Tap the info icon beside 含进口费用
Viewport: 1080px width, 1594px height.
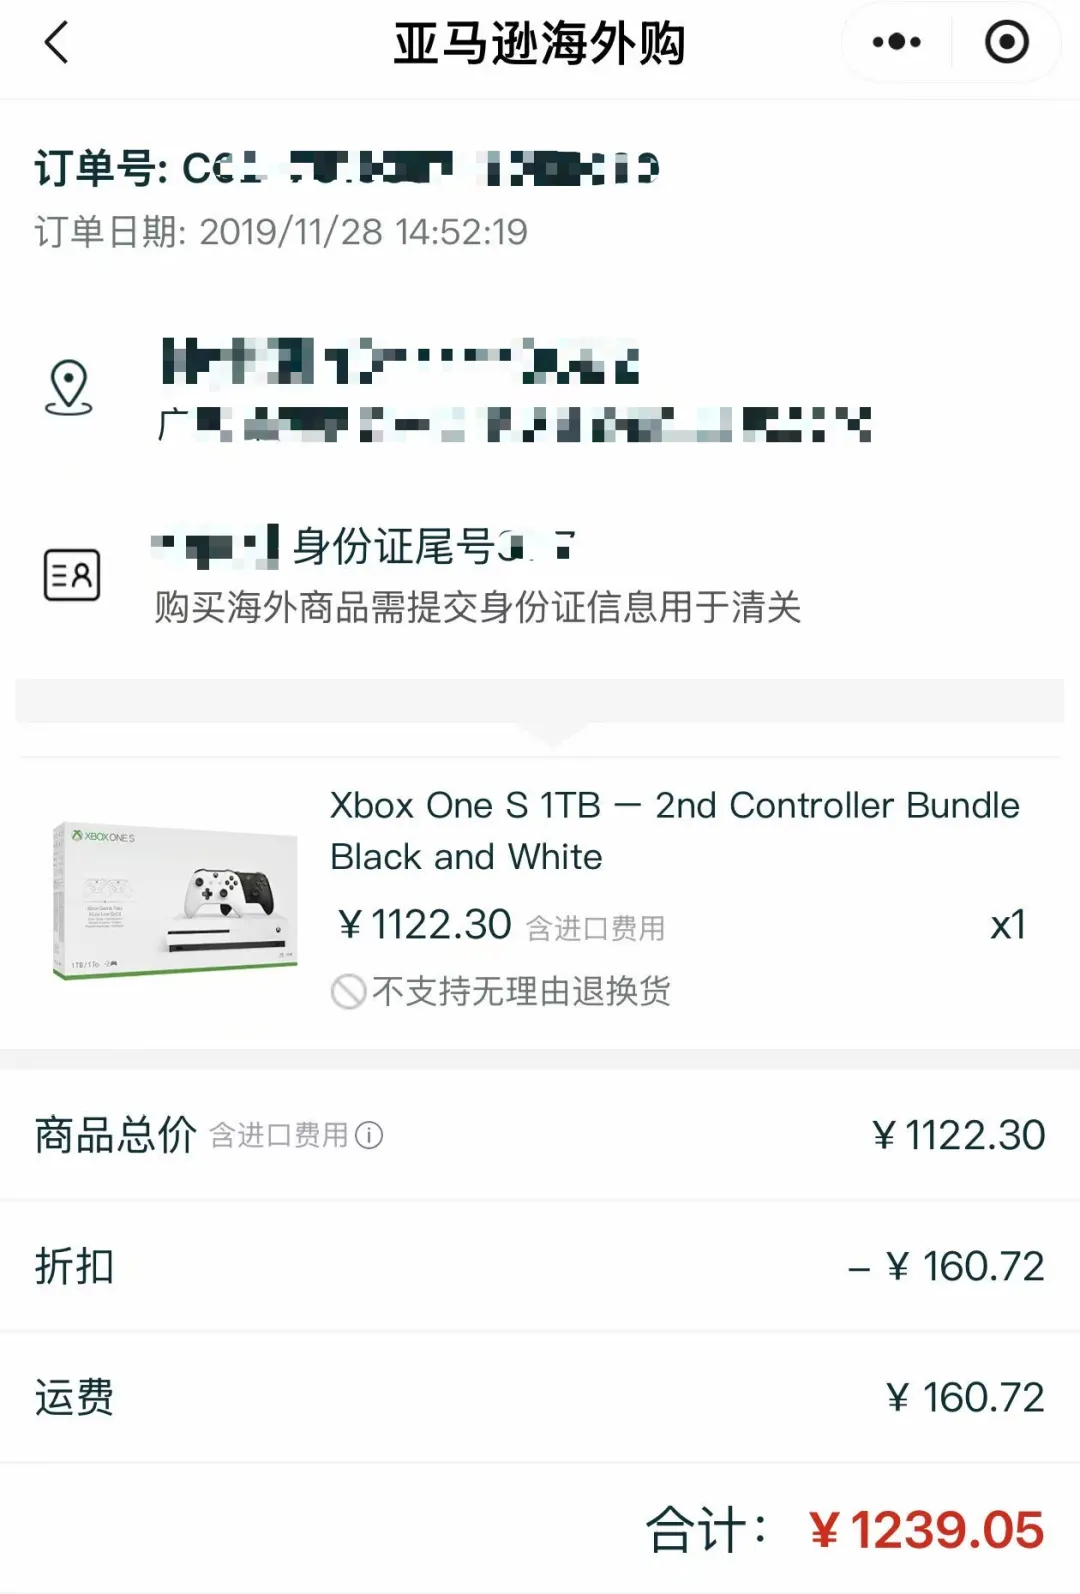point(369,1136)
